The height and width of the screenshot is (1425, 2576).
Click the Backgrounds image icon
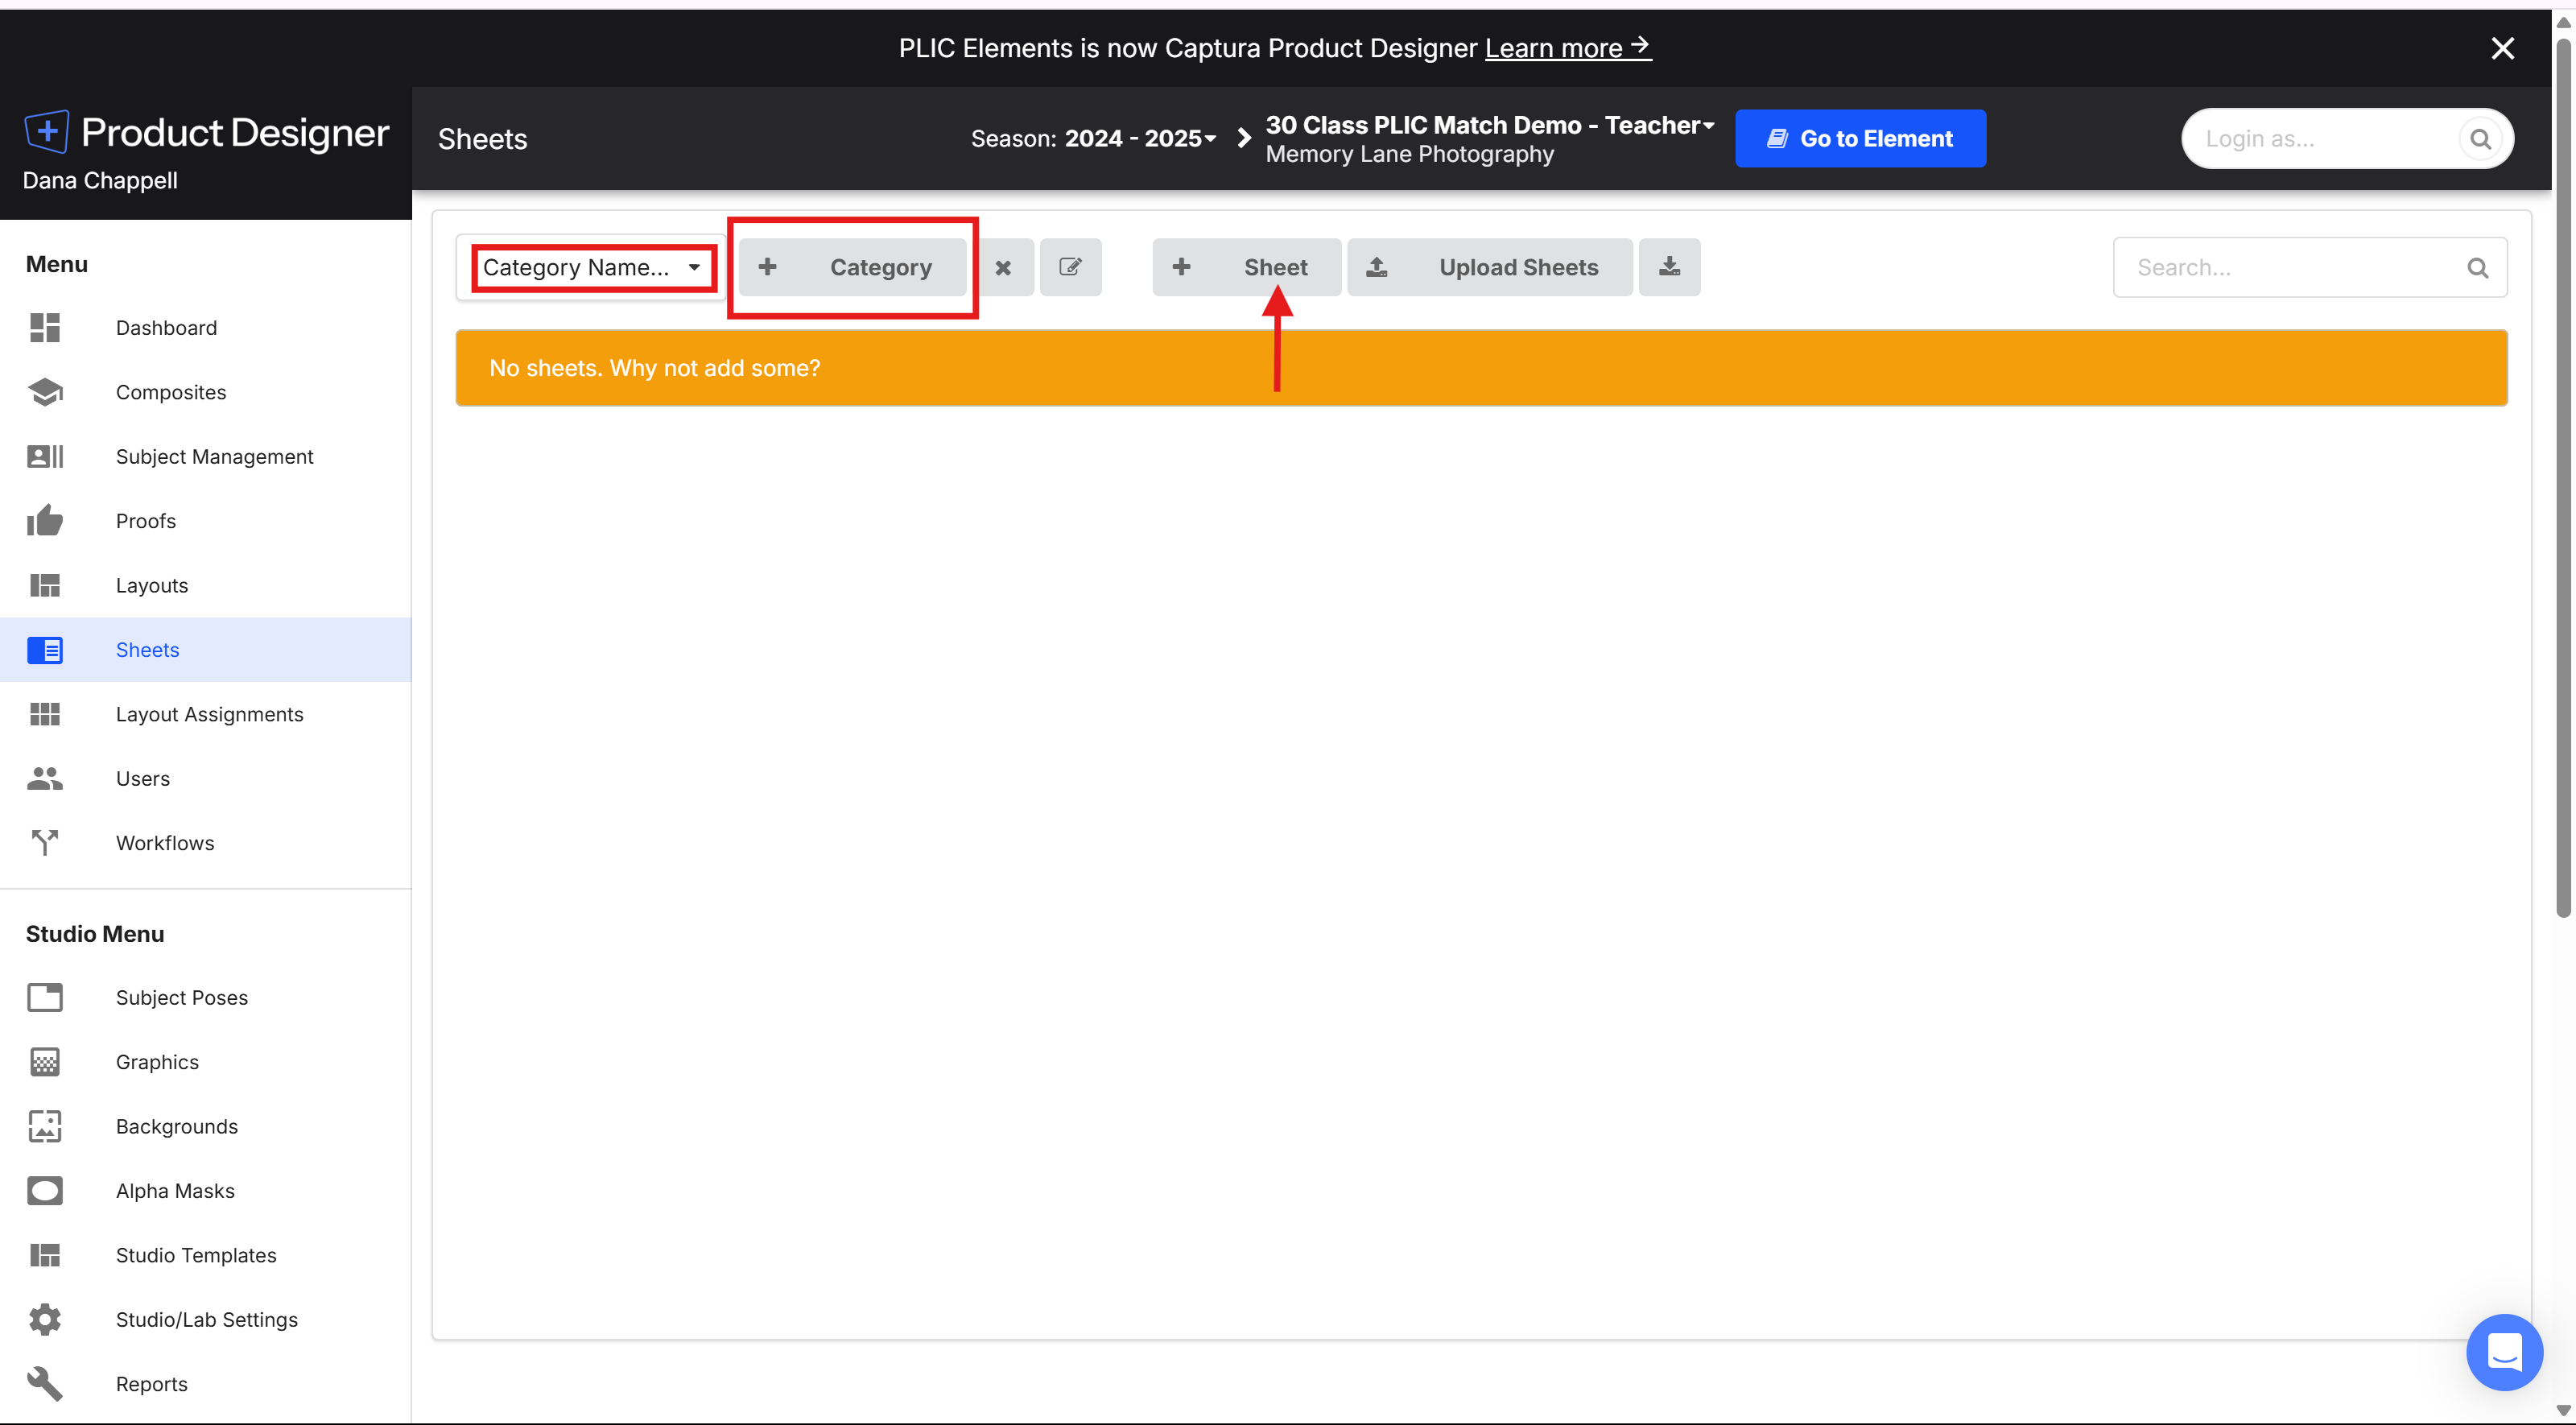coord(45,1127)
